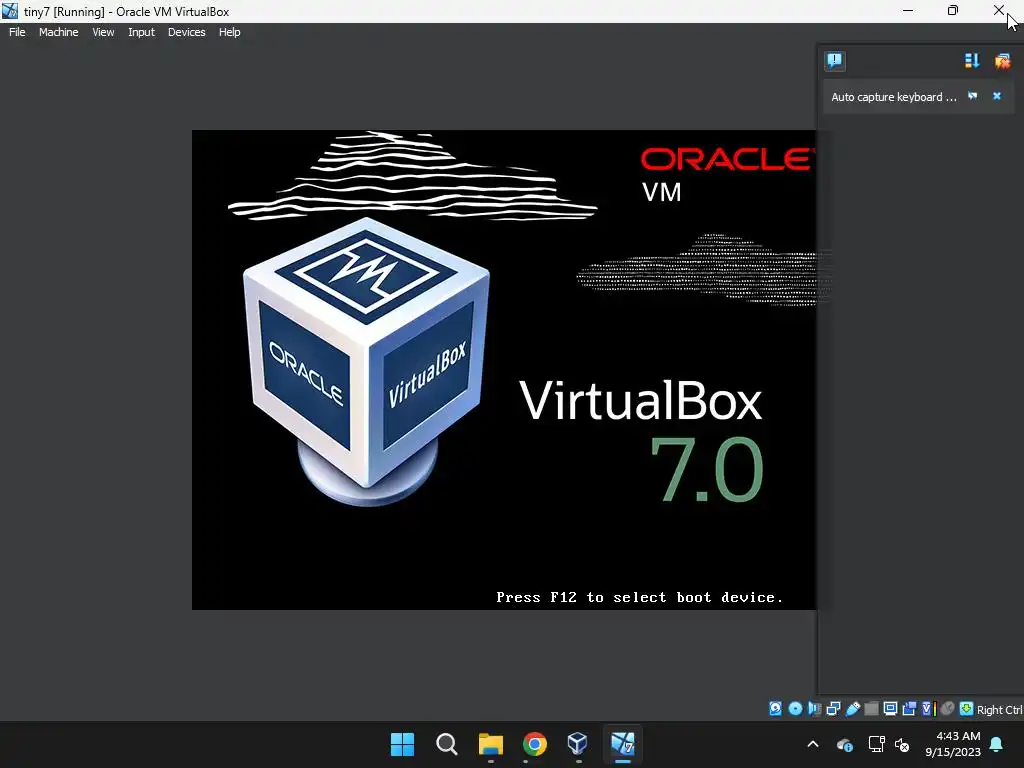The width and height of the screenshot is (1024, 768).
Task: Open the View menu
Action: coord(103,32)
